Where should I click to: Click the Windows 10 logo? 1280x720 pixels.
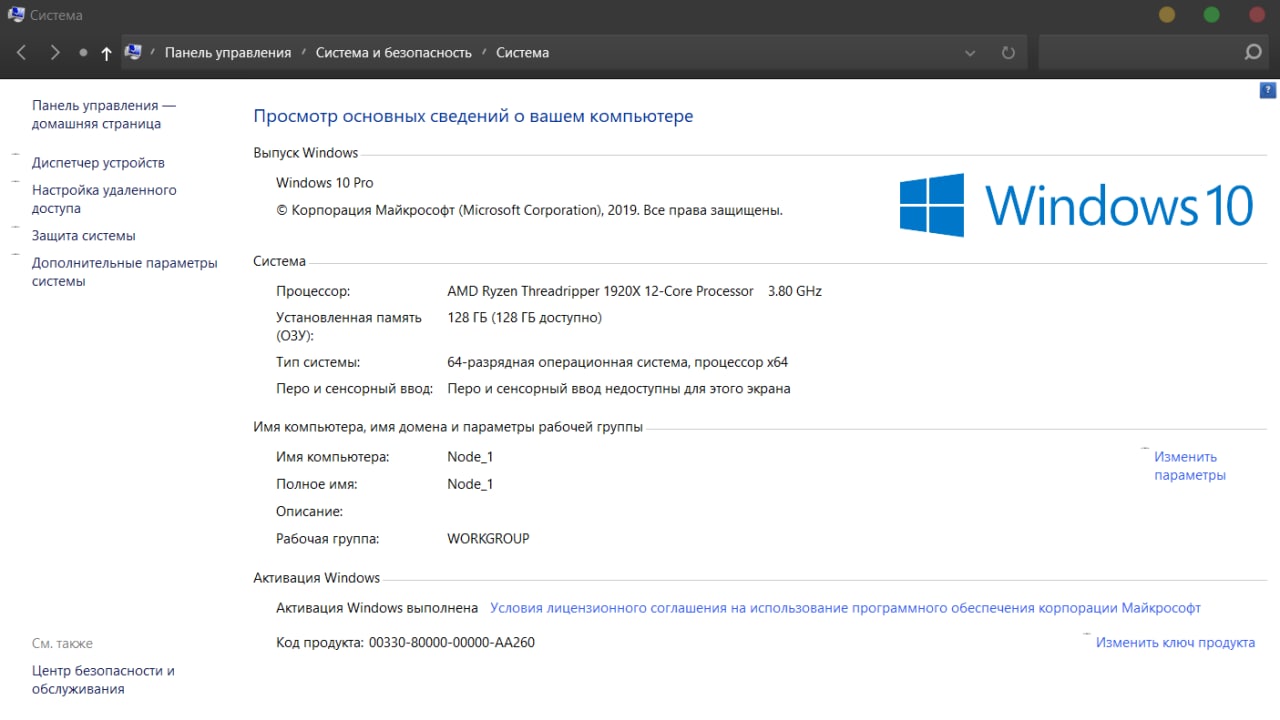pyautogui.click(x=1076, y=205)
